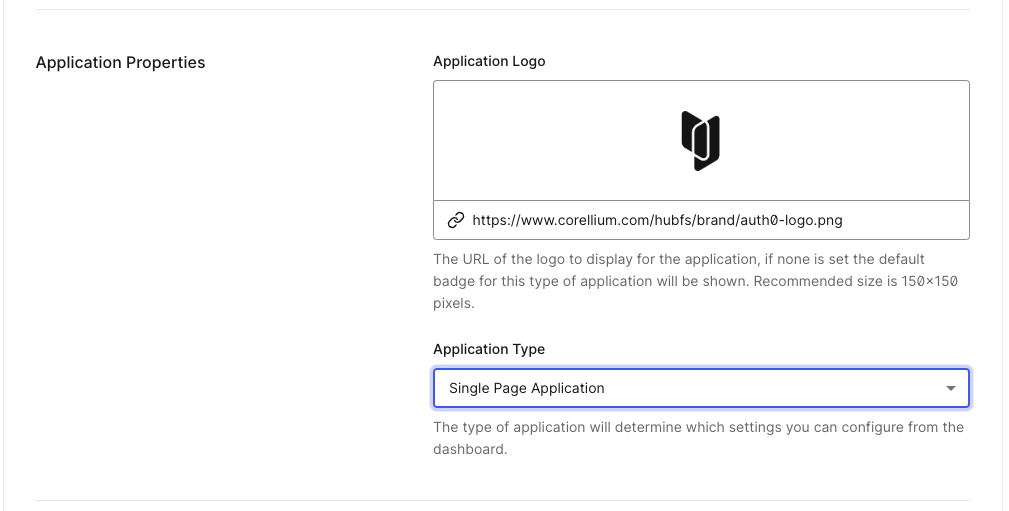Click the application type help description text
Image resolution: width=1009 pixels, height=511 pixels.
698,438
